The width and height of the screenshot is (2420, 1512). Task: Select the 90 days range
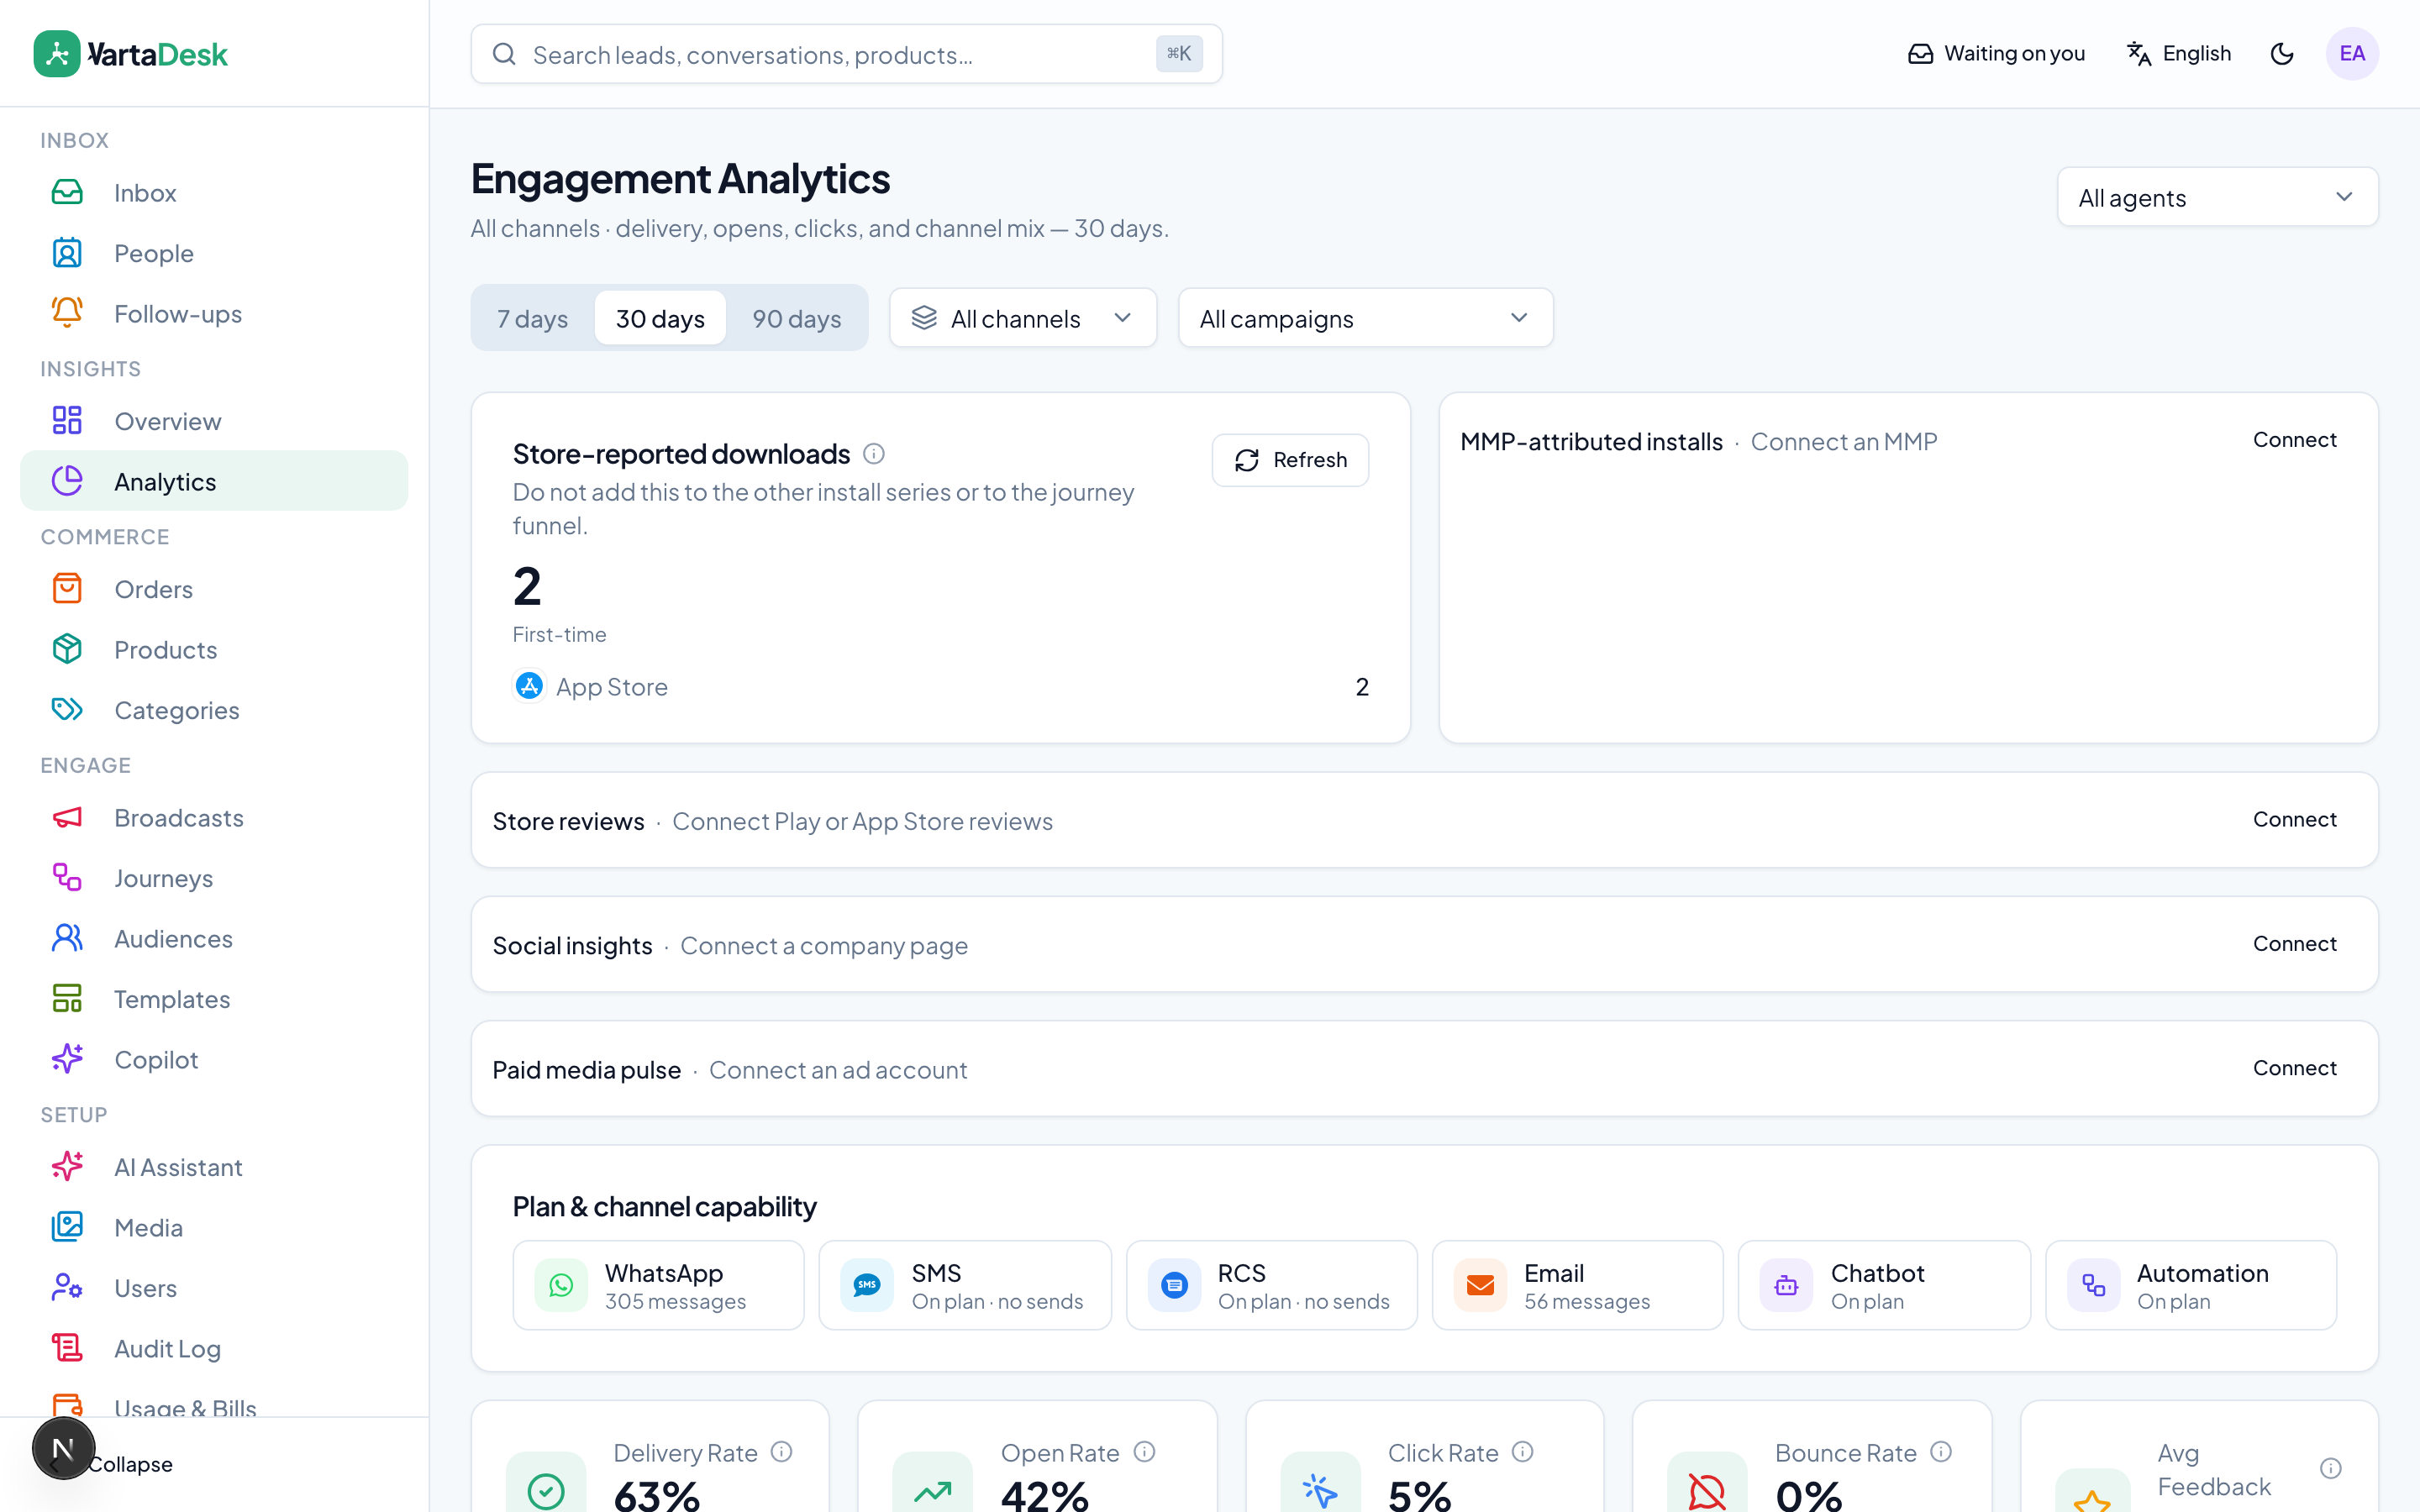[x=797, y=318]
